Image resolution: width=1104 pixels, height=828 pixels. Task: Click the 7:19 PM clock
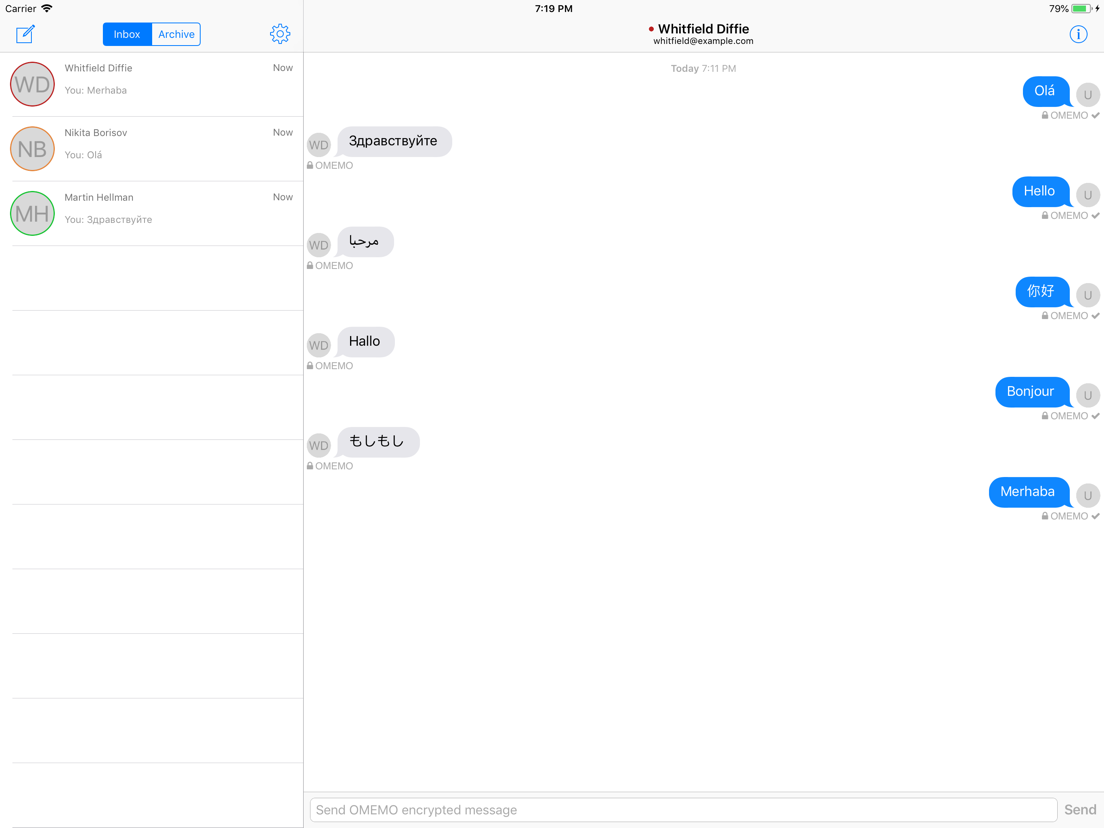(x=553, y=8)
